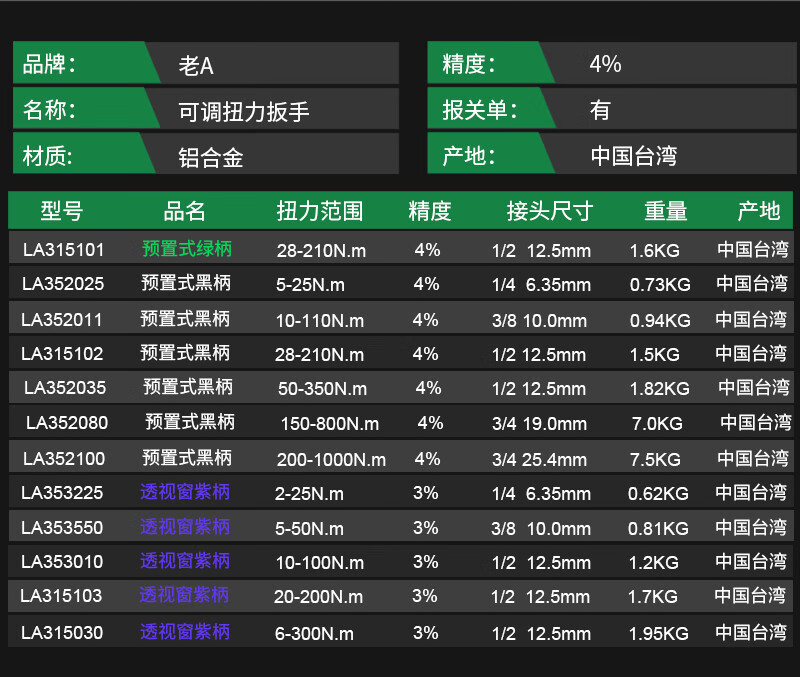Click 透视窗紫柄 name for LA353225
This screenshot has height=677, width=800.
click(x=185, y=492)
